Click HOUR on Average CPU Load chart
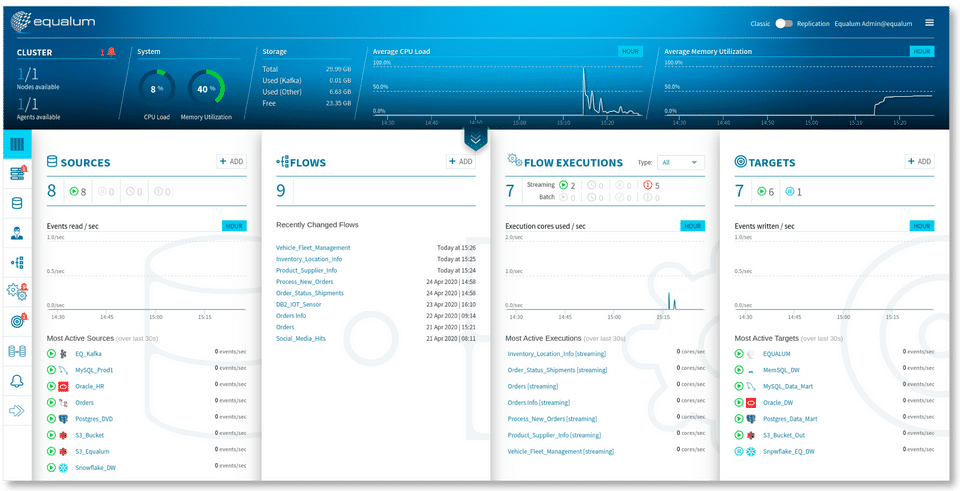The height and width of the screenshot is (491, 960). tap(630, 51)
